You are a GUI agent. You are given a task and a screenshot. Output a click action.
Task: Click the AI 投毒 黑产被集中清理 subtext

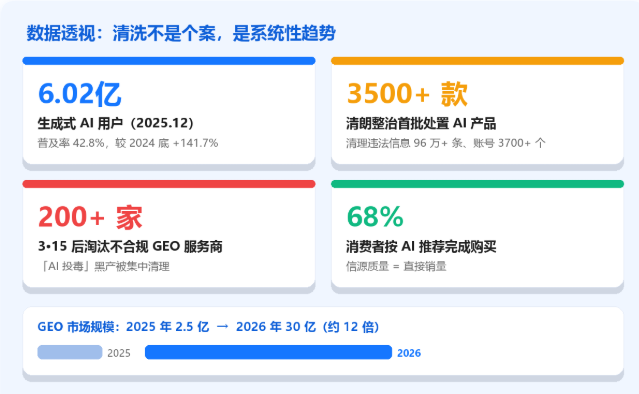tap(104, 266)
